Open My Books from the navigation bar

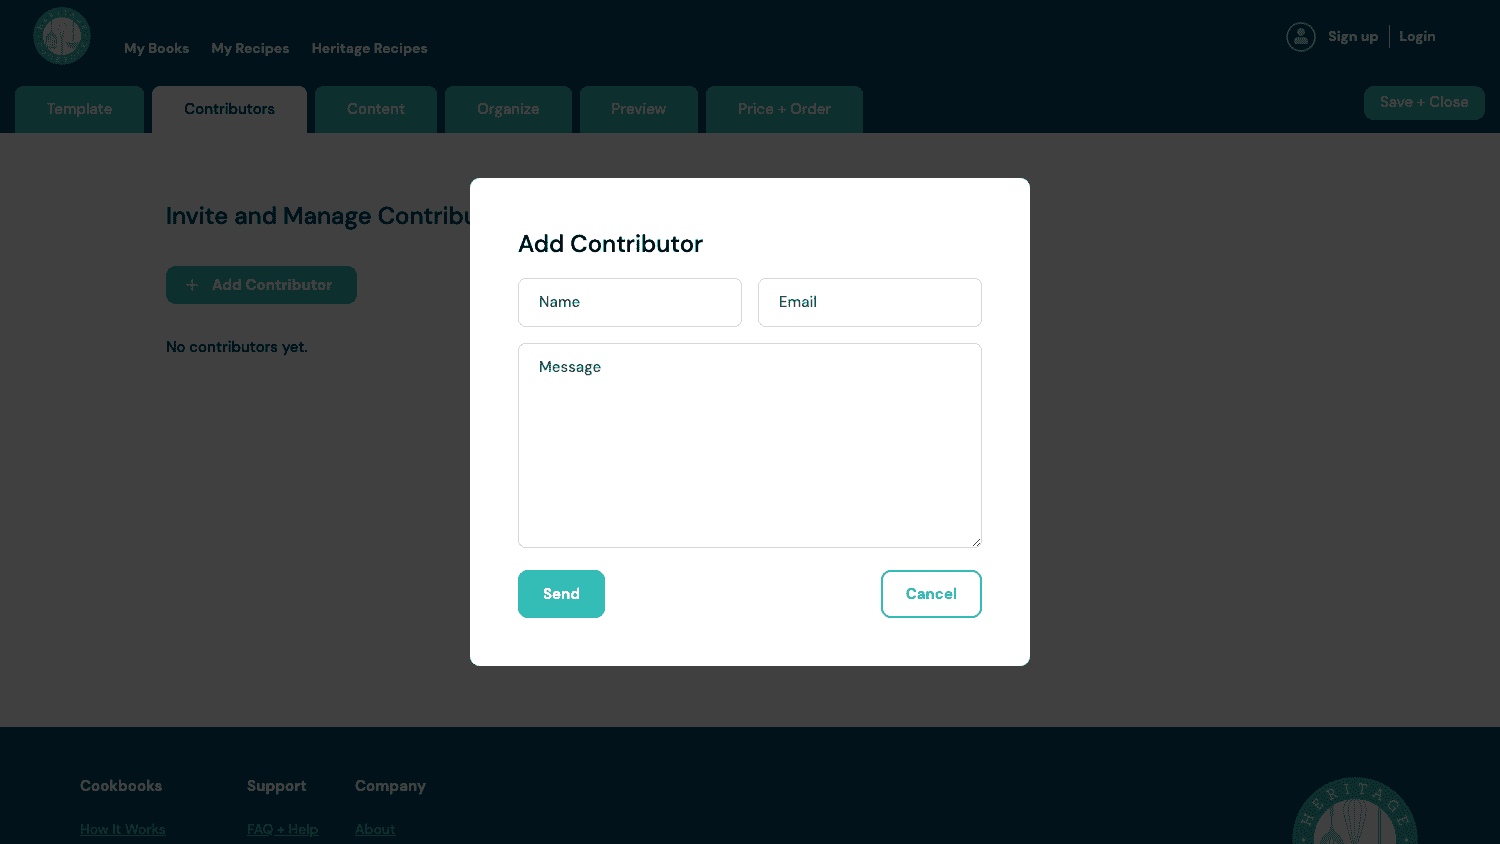click(156, 48)
